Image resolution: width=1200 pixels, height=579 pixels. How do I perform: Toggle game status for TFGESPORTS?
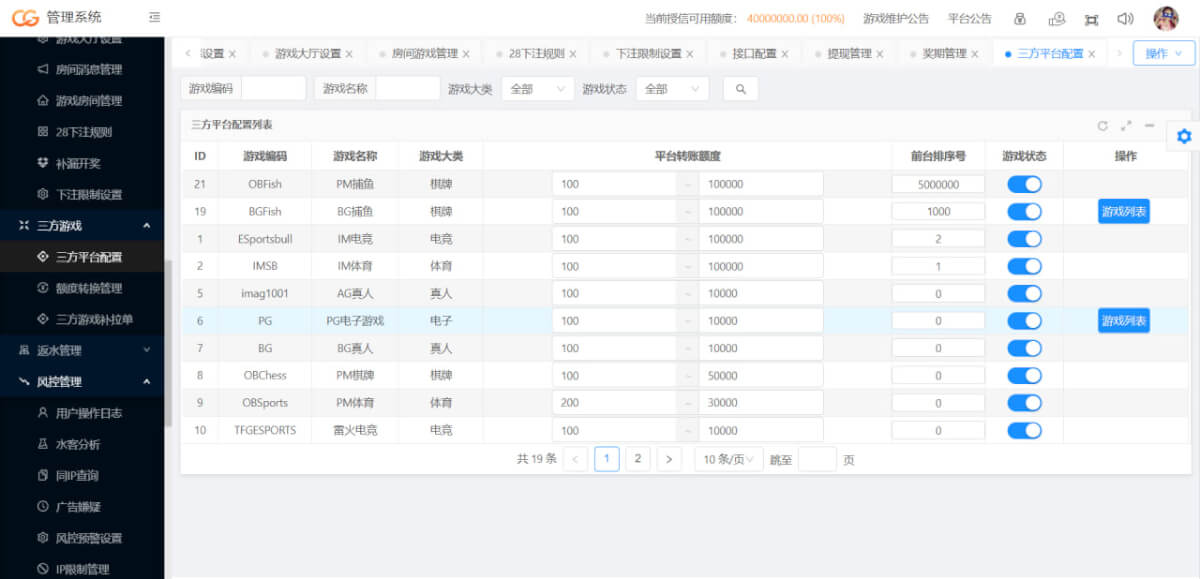(1024, 430)
